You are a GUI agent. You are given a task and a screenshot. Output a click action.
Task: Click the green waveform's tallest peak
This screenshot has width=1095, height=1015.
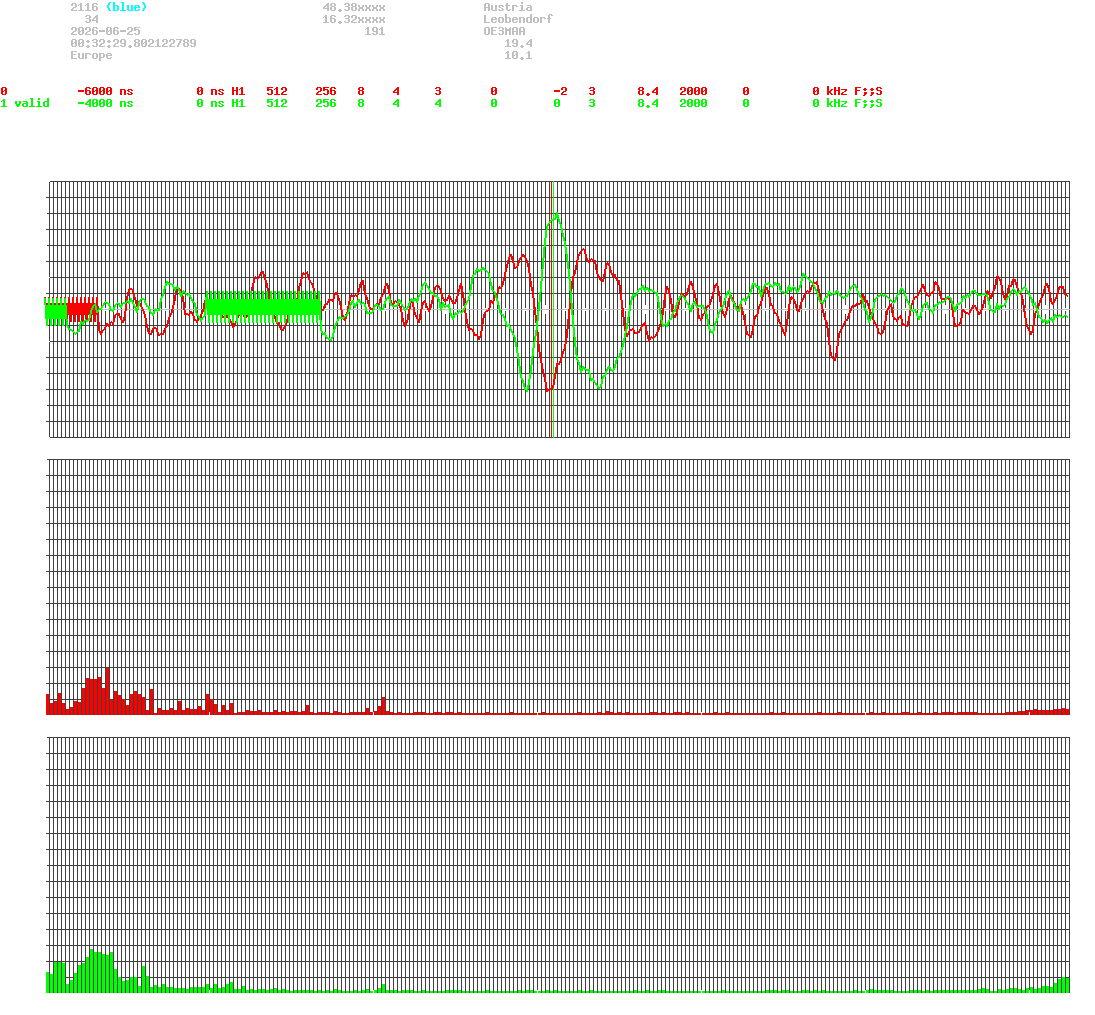tap(556, 214)
